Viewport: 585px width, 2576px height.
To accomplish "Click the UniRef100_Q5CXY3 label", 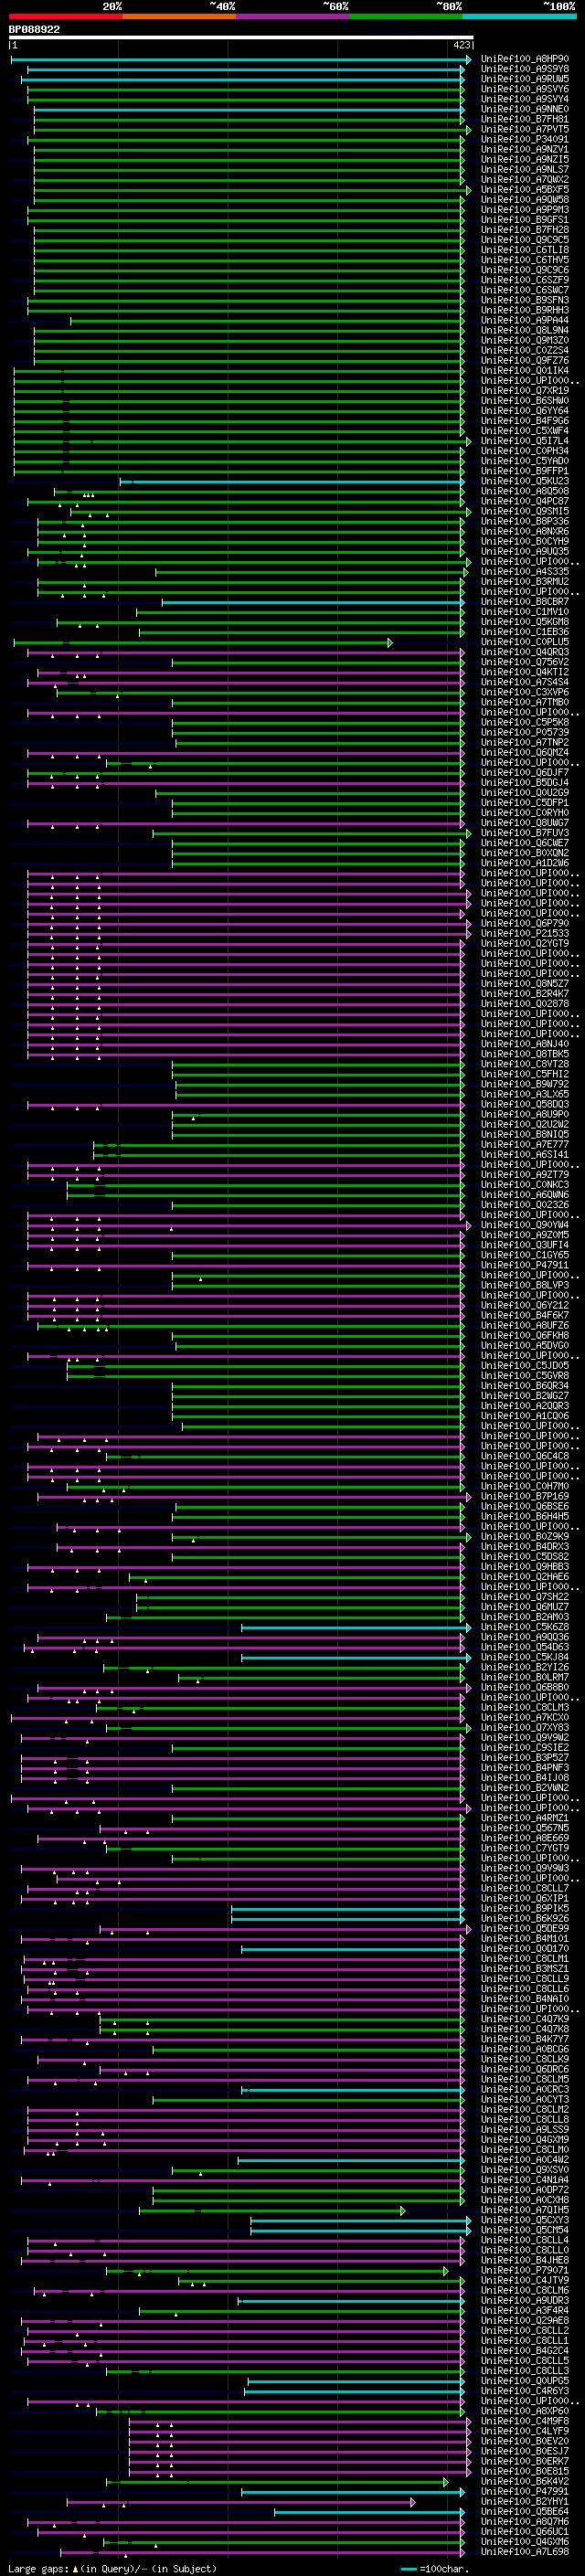I will [524, 2220].
